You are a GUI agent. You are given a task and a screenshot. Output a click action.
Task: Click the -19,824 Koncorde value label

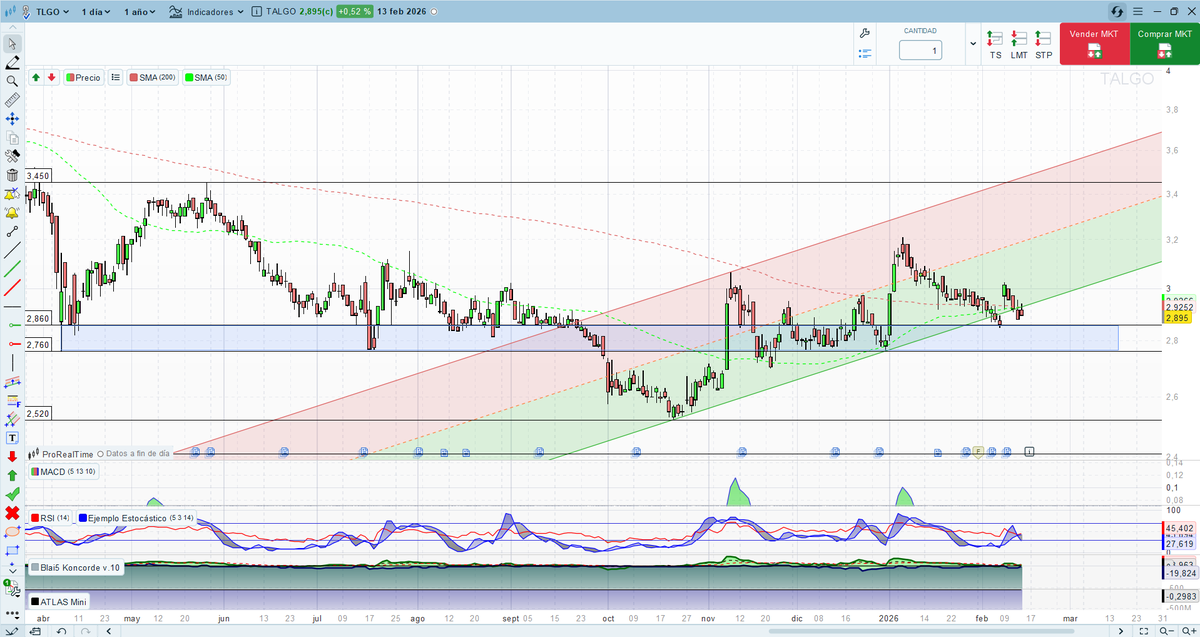click(1180, 574)
